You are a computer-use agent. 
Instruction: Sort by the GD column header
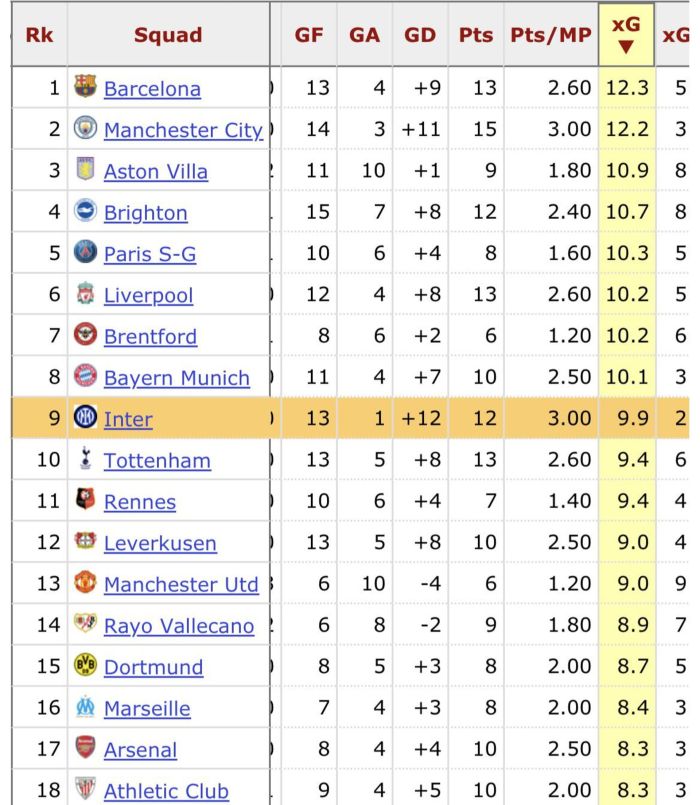(x=420, y=35)
